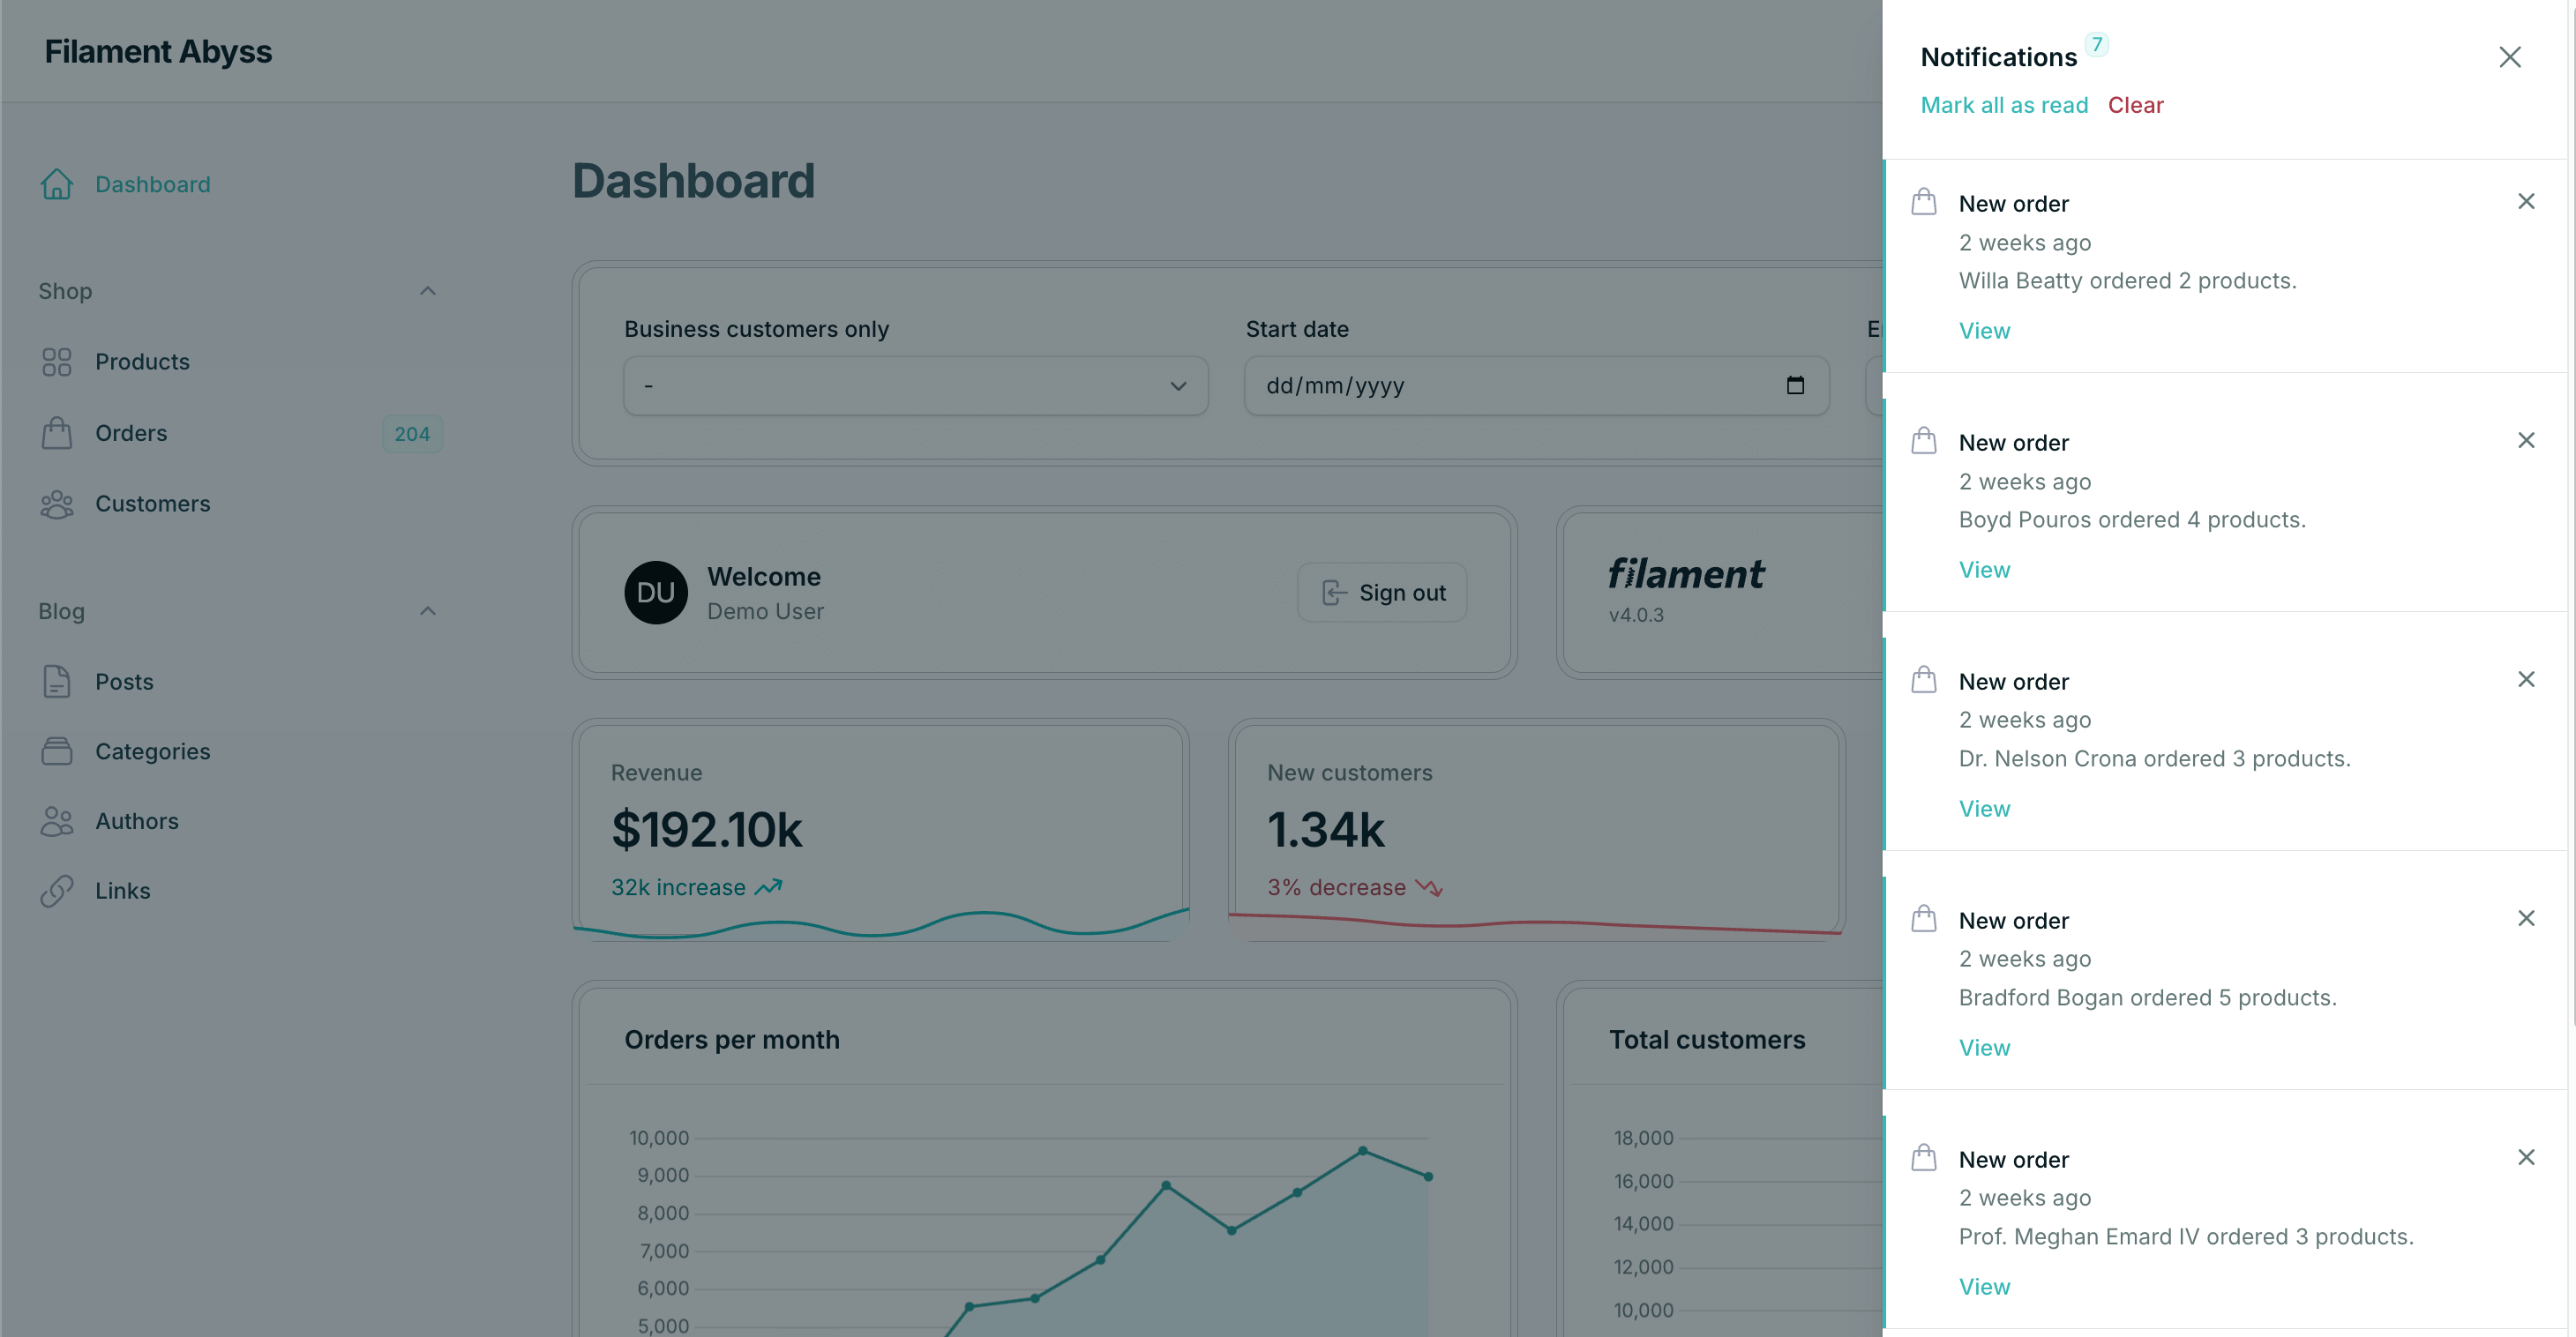Image resolution: width=2576 pixels, height=1337 pixels.
Task: Dismiss the Boyd Pouros order notification
Action: tap(2526, 441)
